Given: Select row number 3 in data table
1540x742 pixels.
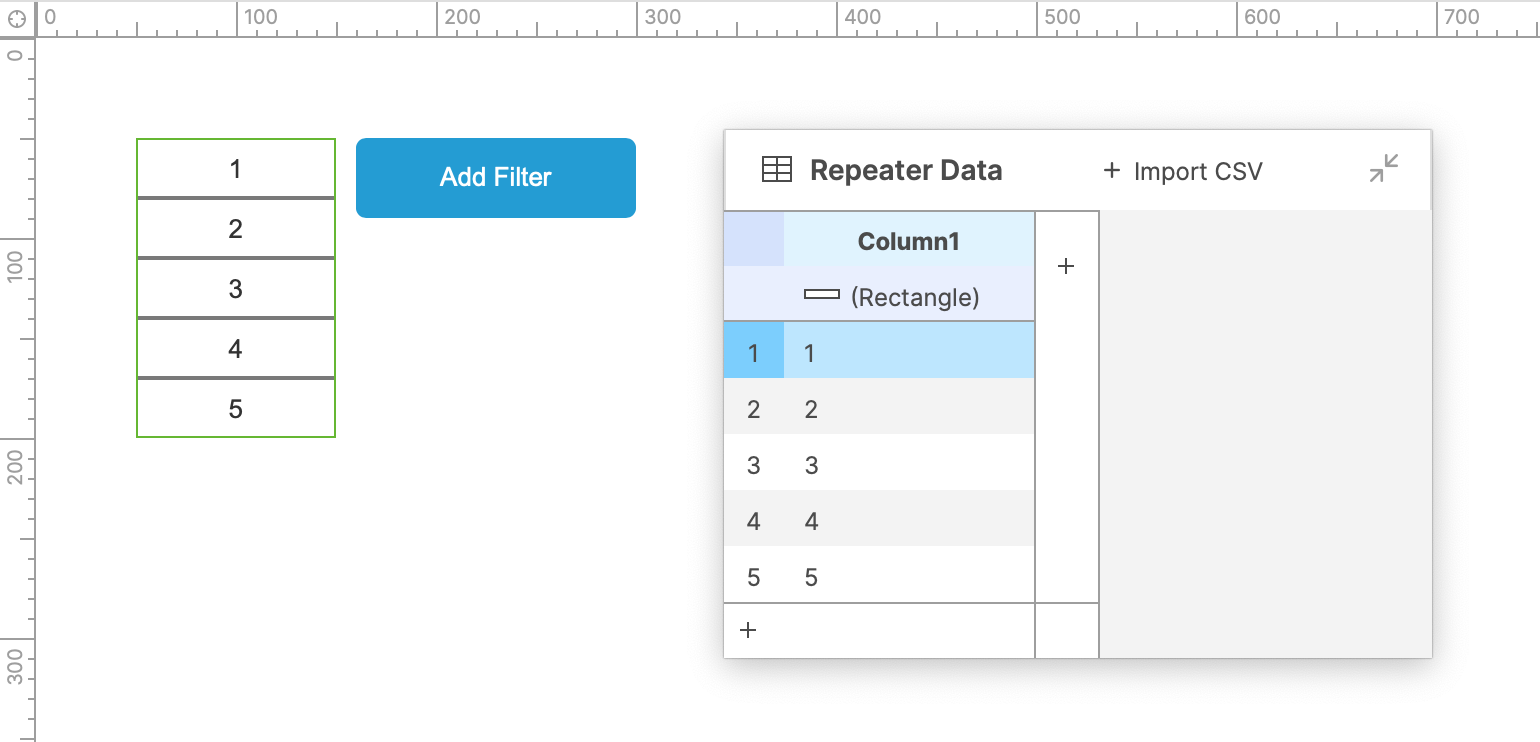Looking at the screenshot, I should click(x=753, y=465).
